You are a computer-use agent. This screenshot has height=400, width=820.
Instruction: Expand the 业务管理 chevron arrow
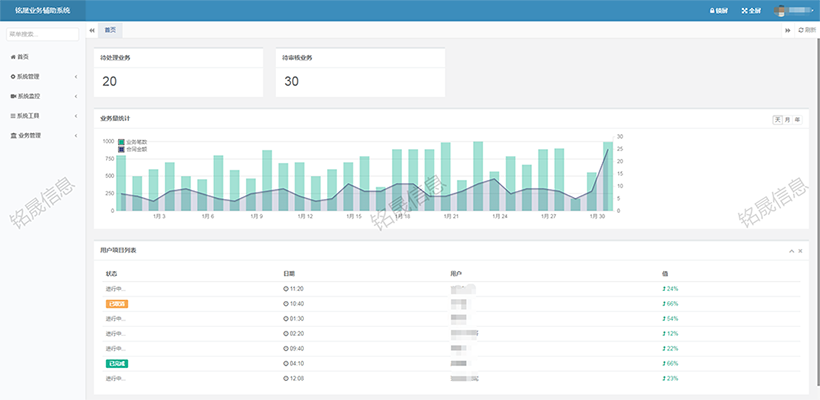point(76,135)
